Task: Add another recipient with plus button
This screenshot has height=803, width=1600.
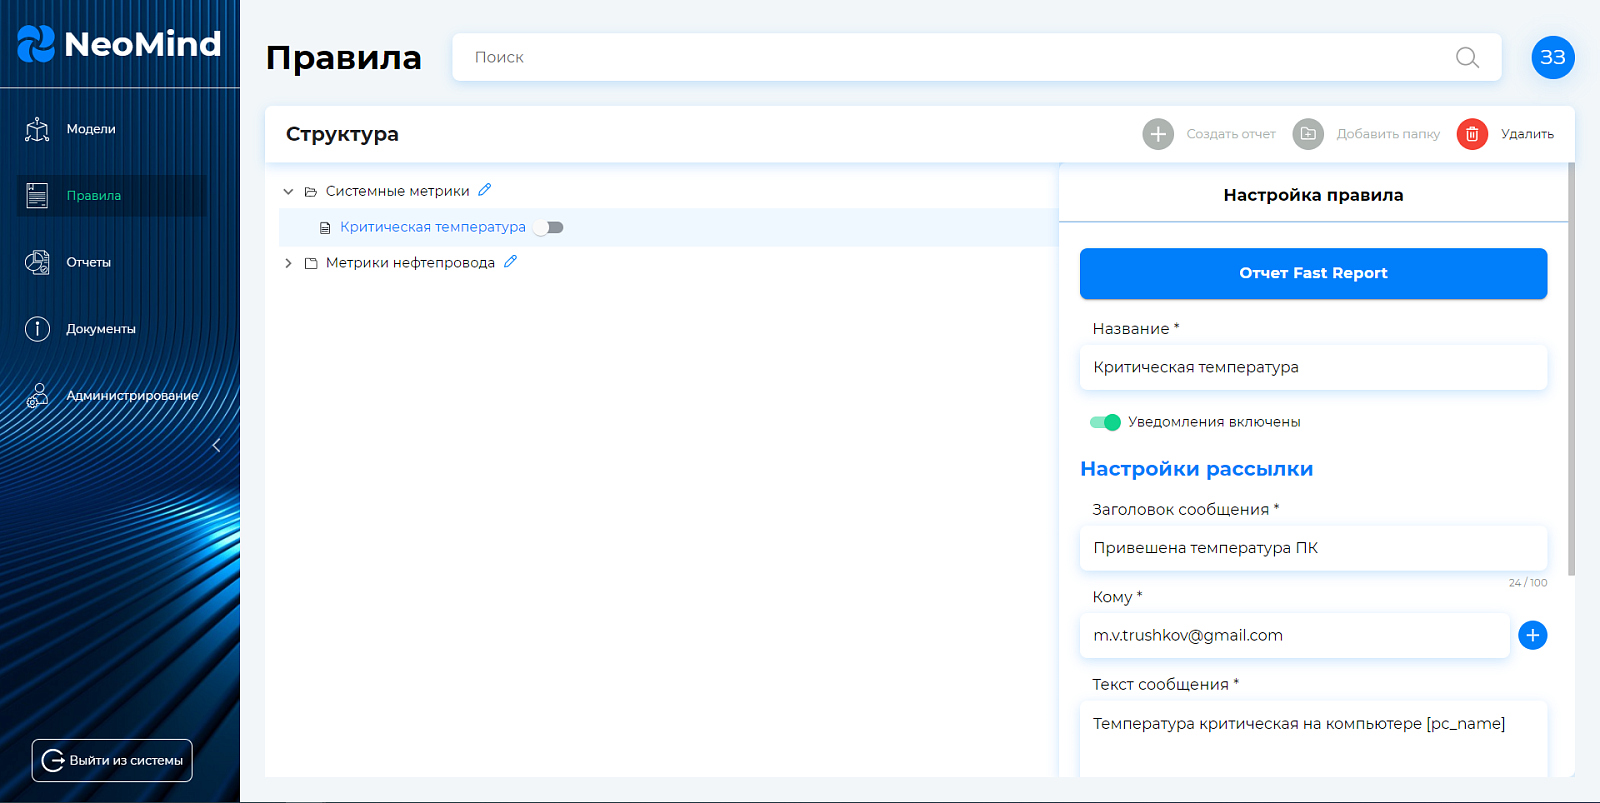Action: point(1532,635)
